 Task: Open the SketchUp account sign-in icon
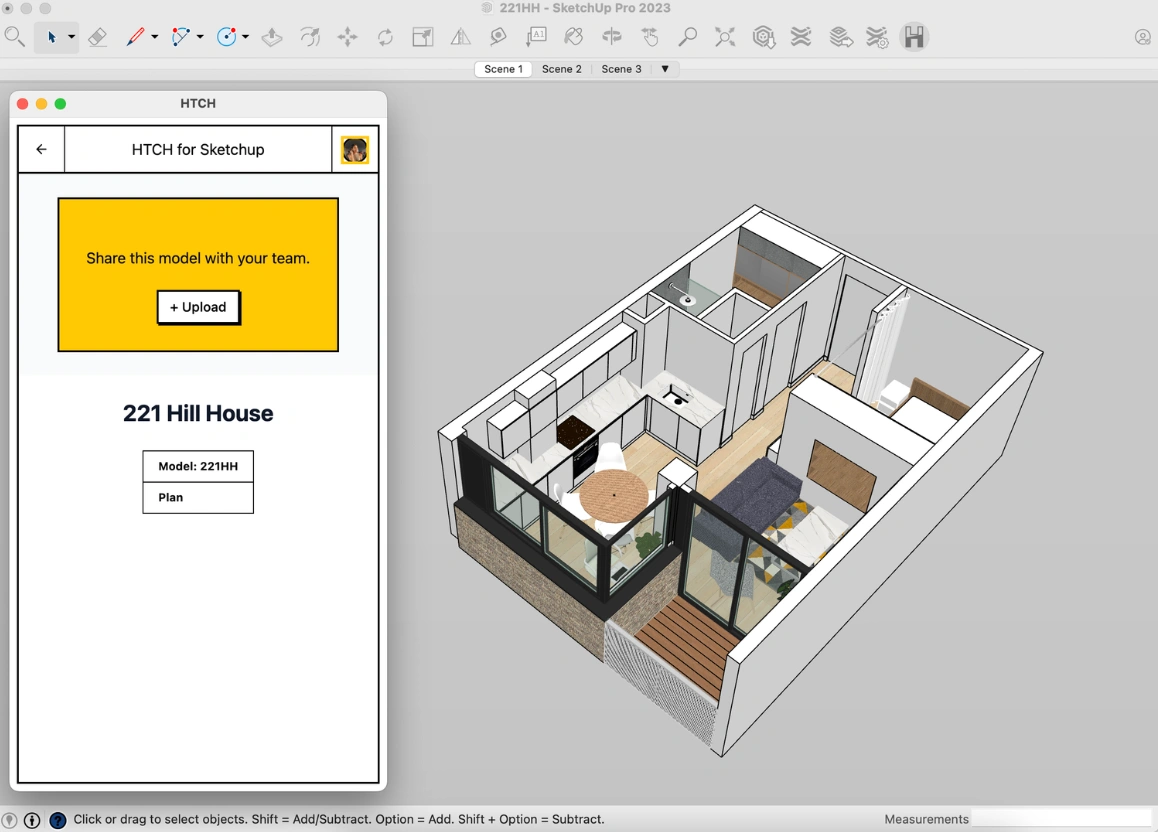click(1142, 37)
